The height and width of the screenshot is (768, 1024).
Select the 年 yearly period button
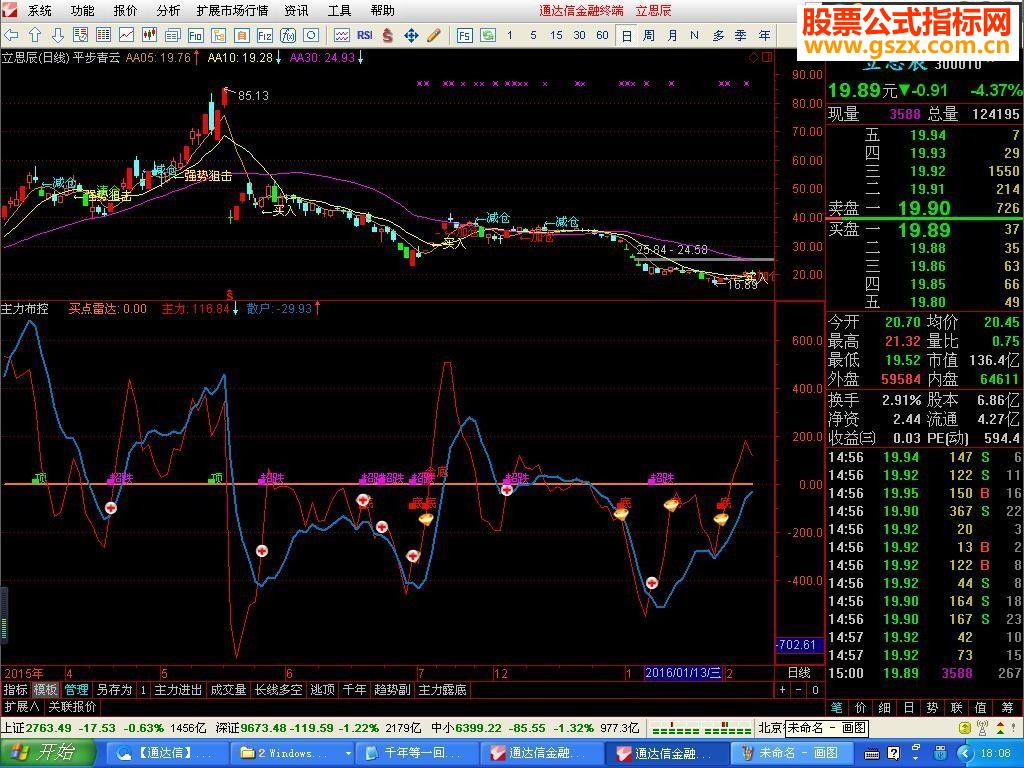[x=764, y=35]
